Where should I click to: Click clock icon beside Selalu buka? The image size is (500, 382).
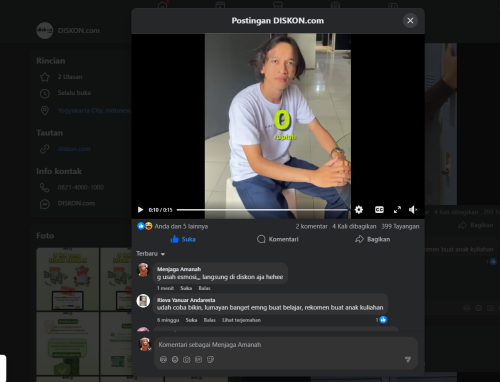point(45,93)
